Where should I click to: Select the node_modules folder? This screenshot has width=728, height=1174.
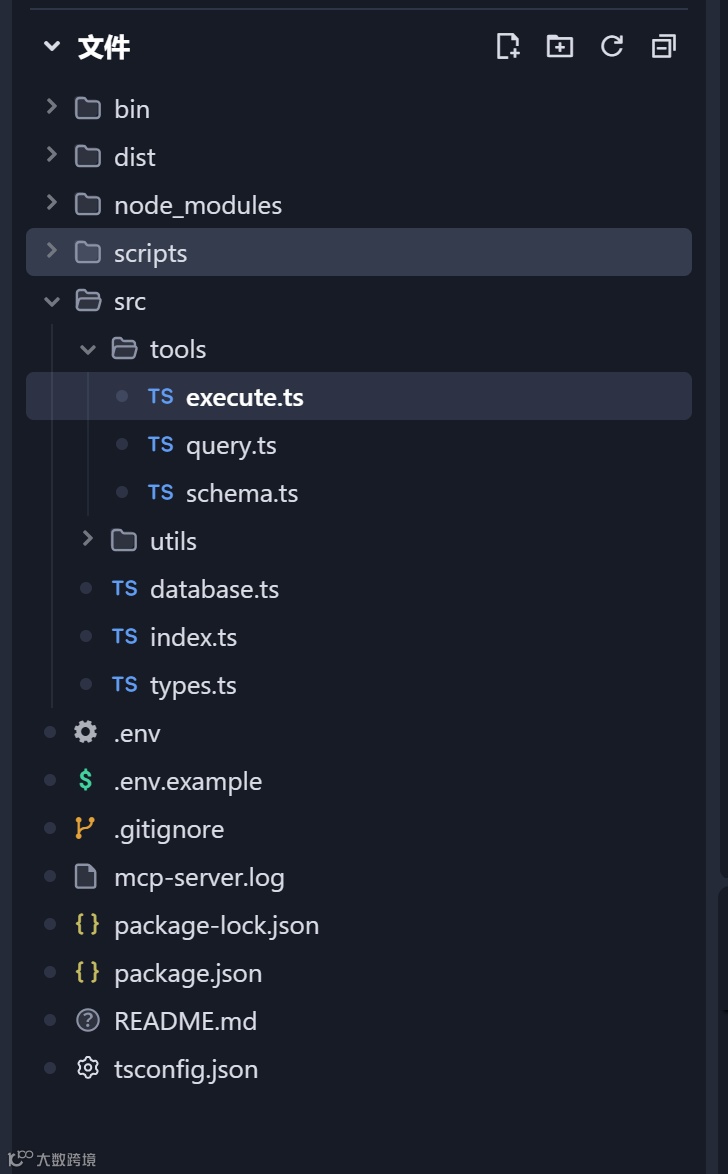(x=198, y=205)
